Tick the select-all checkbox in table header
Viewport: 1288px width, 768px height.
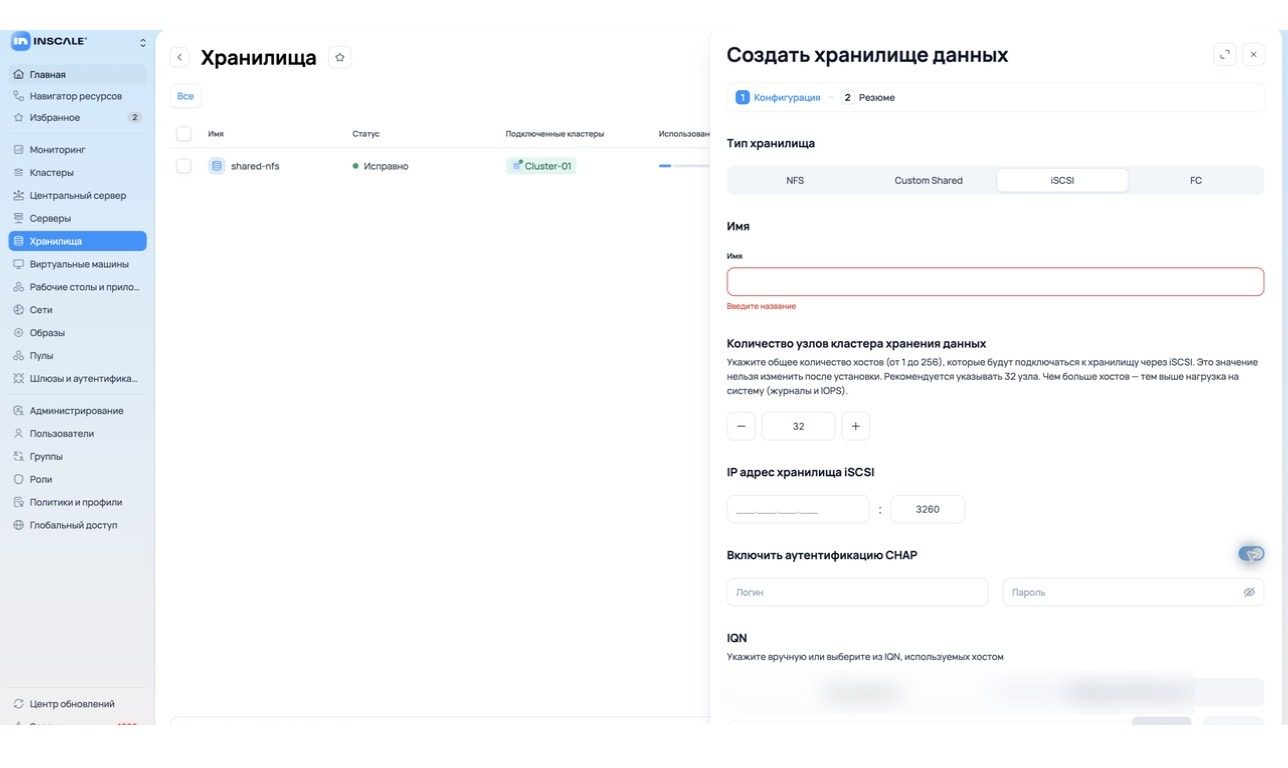[184, 133]
